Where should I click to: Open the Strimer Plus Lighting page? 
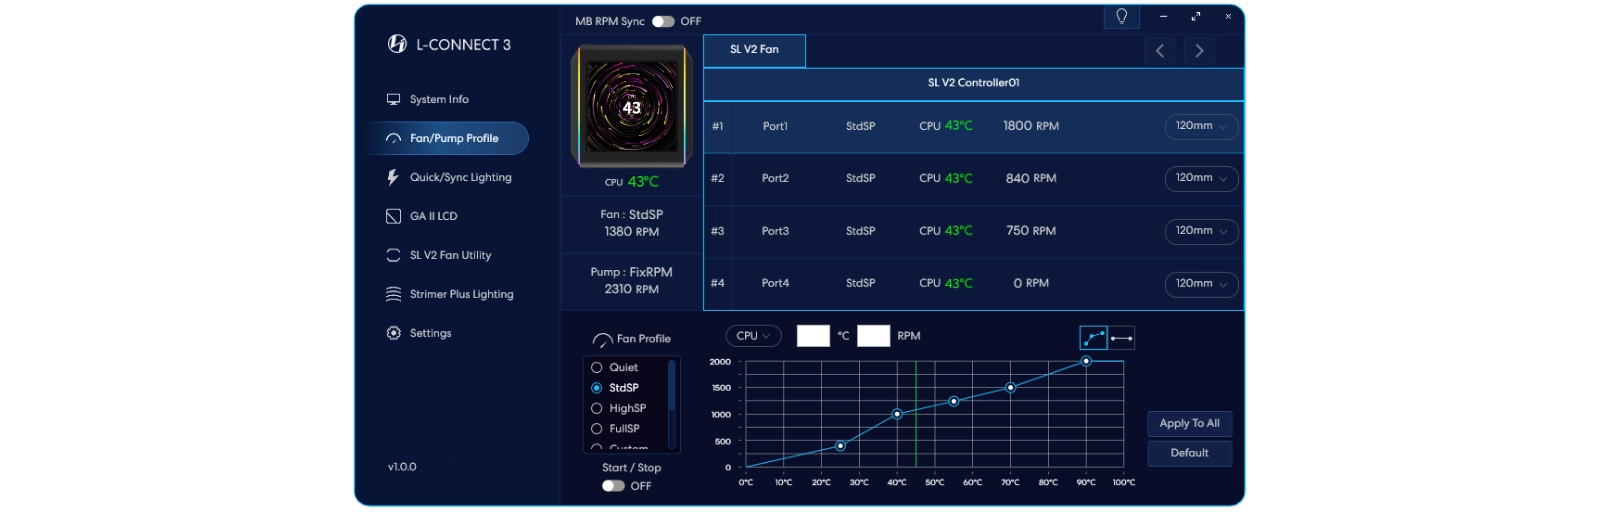point(460,294)
